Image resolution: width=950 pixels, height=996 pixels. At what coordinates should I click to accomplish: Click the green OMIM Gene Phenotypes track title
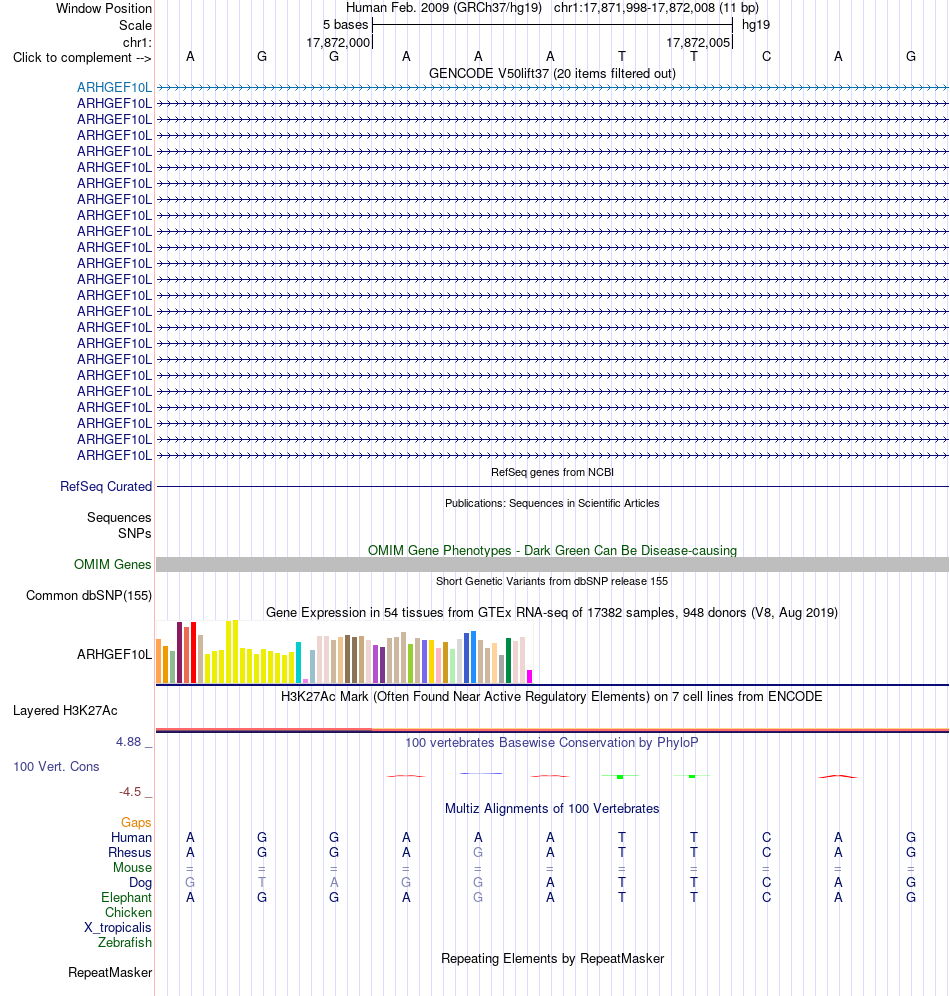552,551
